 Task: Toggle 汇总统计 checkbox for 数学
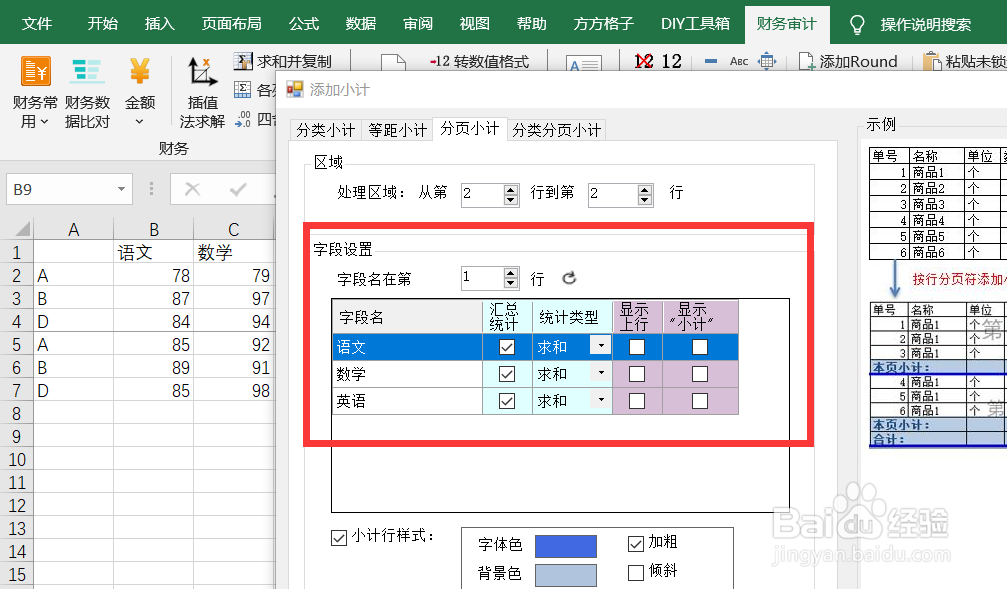coord(507,374)
